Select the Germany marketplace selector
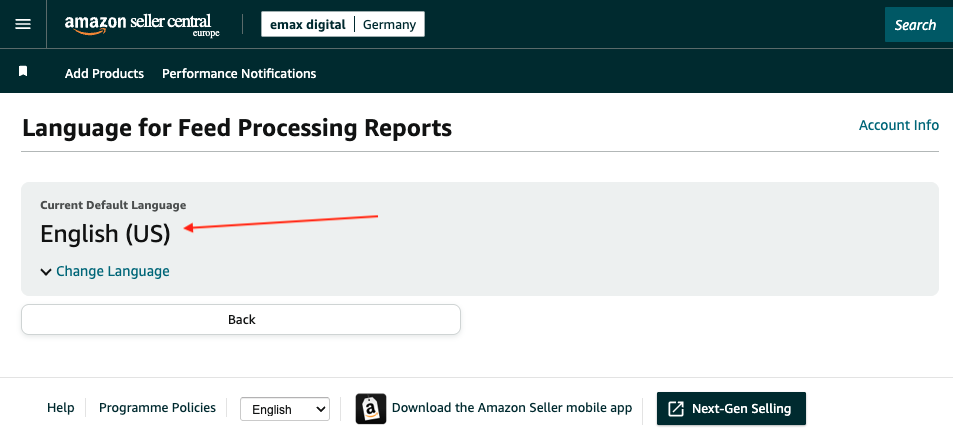Viewport: 953px width, 433px height. point(390,25)
